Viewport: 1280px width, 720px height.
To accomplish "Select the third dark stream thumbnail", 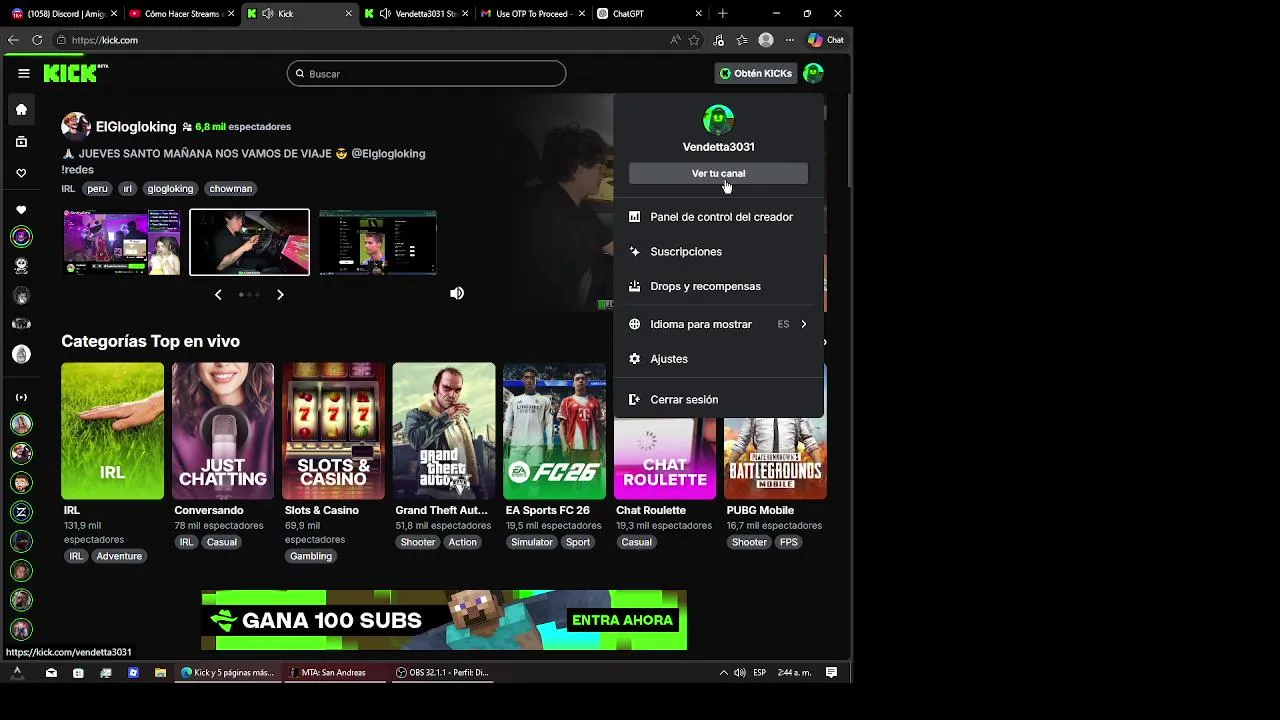I will (x=378, y=242).
